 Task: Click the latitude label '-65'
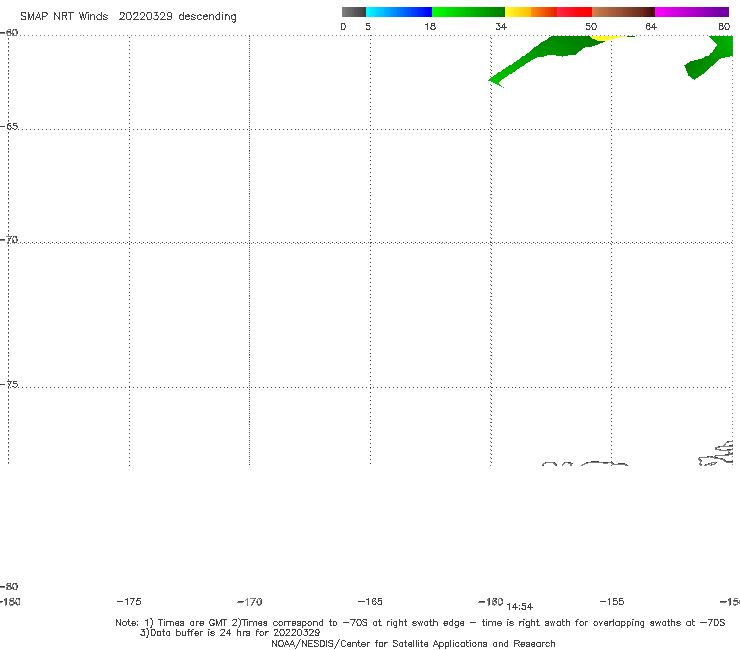(9, 127)
